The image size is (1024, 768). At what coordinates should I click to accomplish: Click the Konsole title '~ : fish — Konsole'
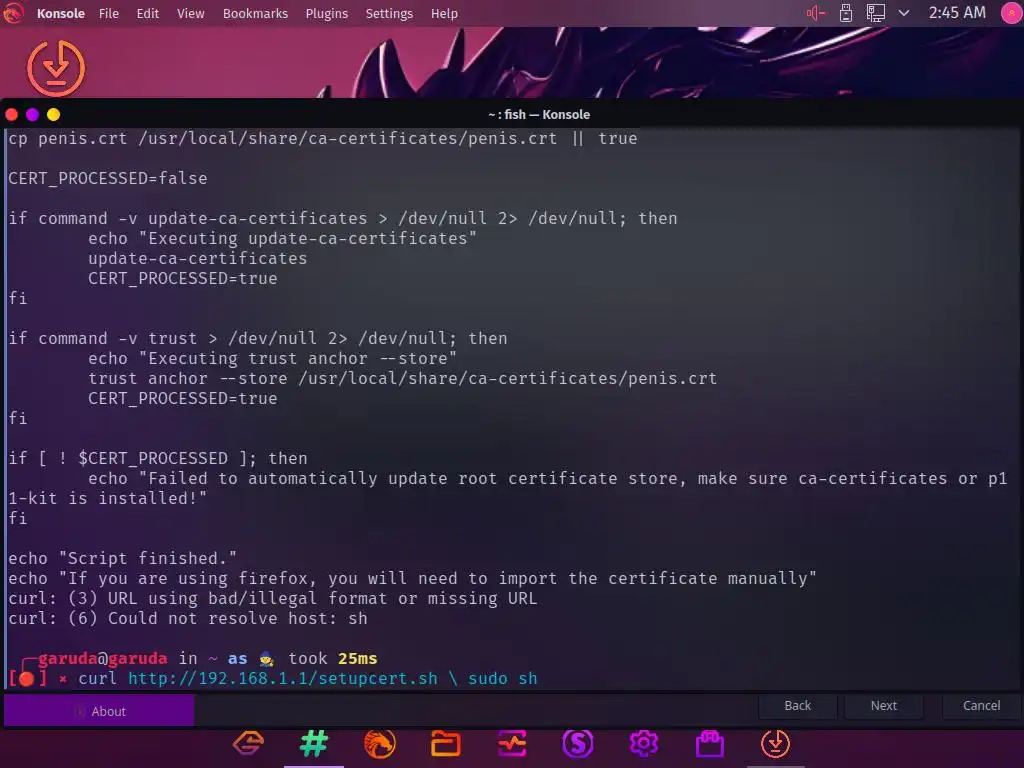point(539,115)
